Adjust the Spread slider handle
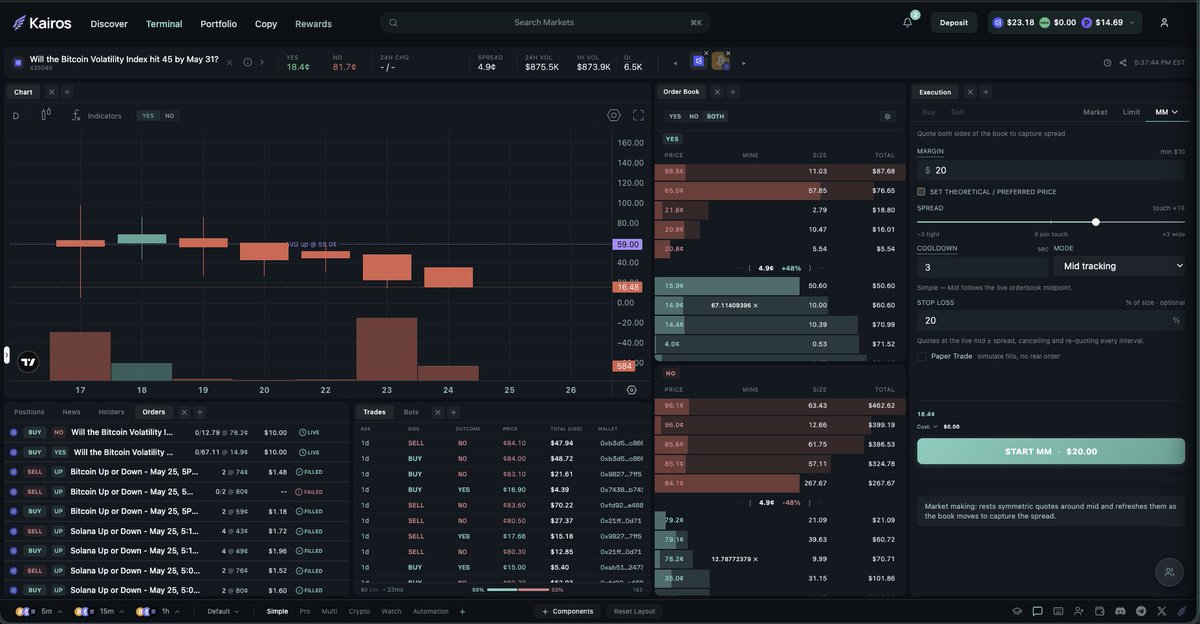This screenshot has height=624, width=1200. (x=1096, y=222)
